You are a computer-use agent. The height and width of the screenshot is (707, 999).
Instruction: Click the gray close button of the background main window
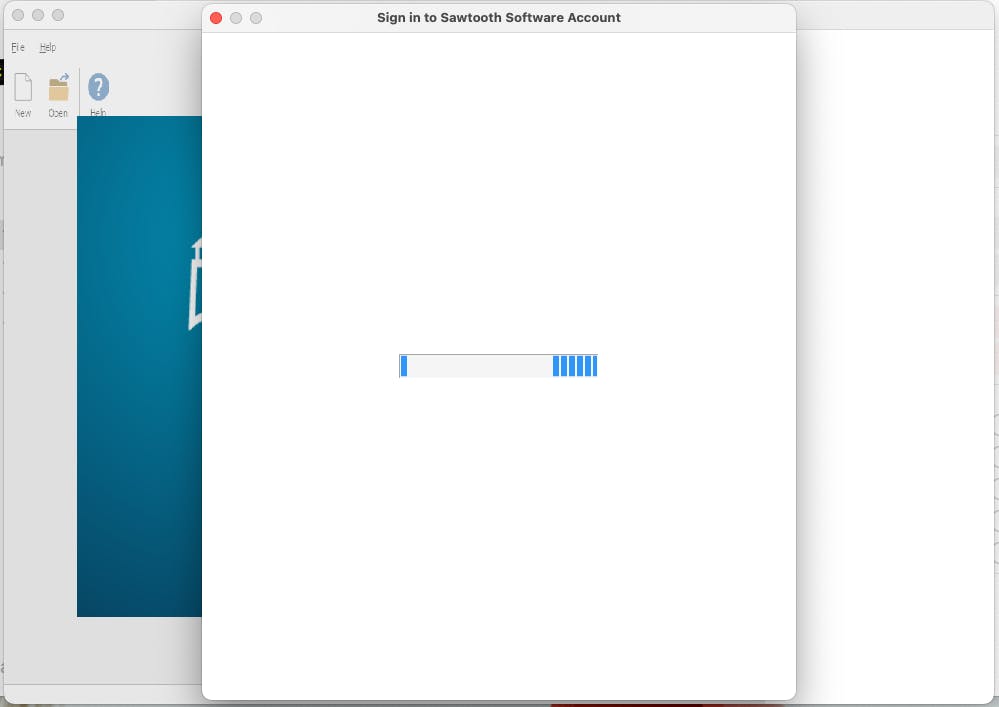[x=18, y=15]
